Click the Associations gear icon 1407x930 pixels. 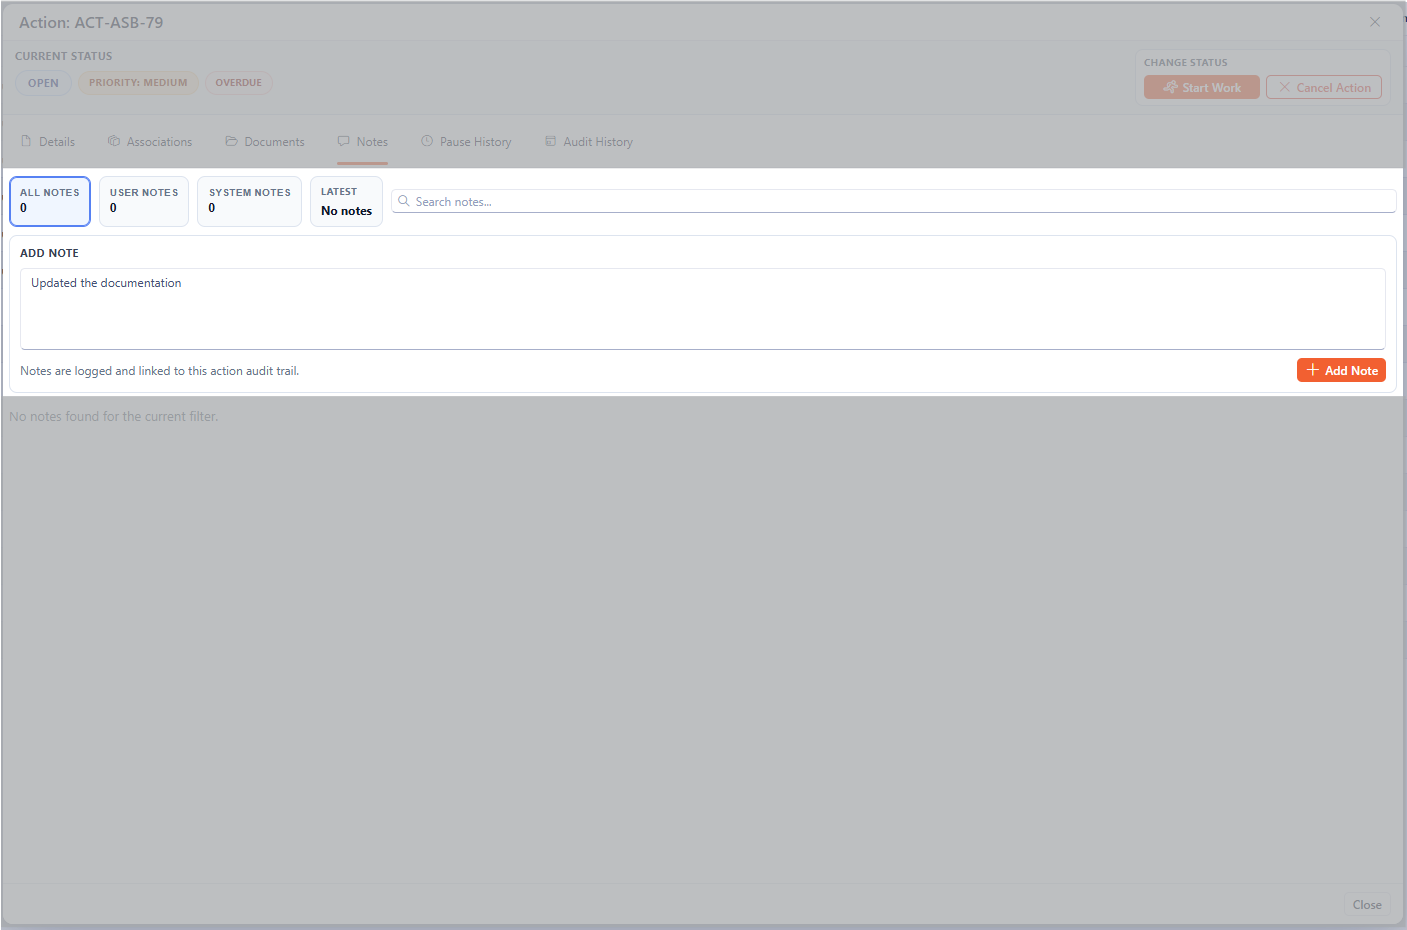tap(113, 141)
